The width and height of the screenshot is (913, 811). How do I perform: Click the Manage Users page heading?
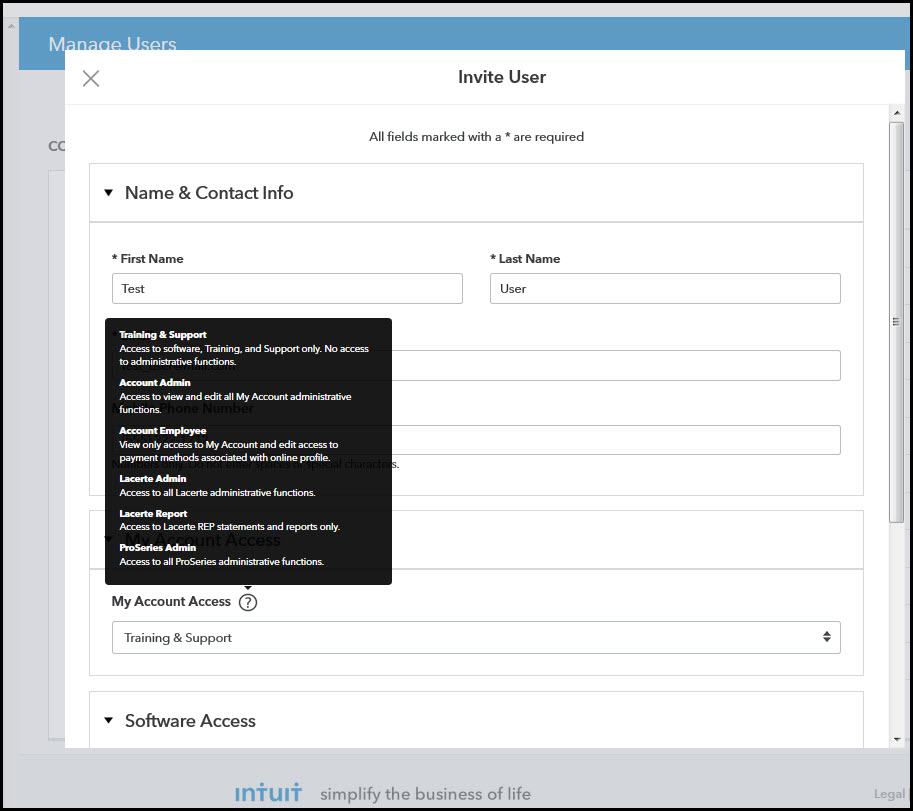112,43
